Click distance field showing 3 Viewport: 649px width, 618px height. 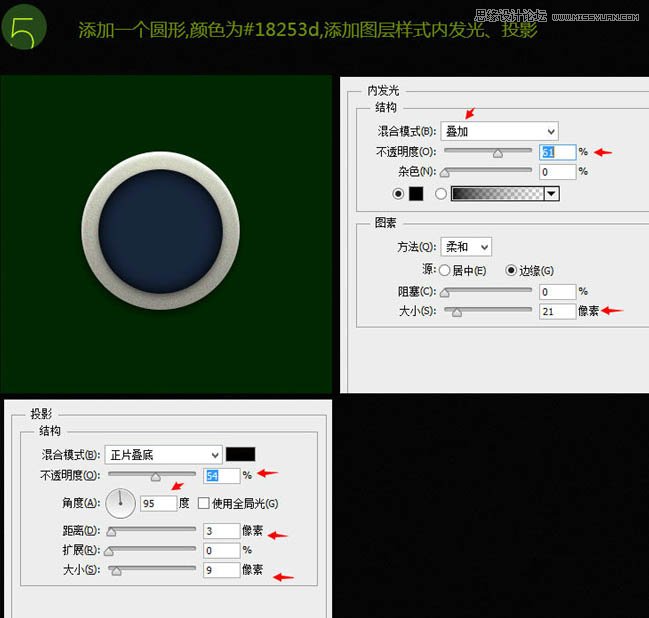[x=221, y=531]
